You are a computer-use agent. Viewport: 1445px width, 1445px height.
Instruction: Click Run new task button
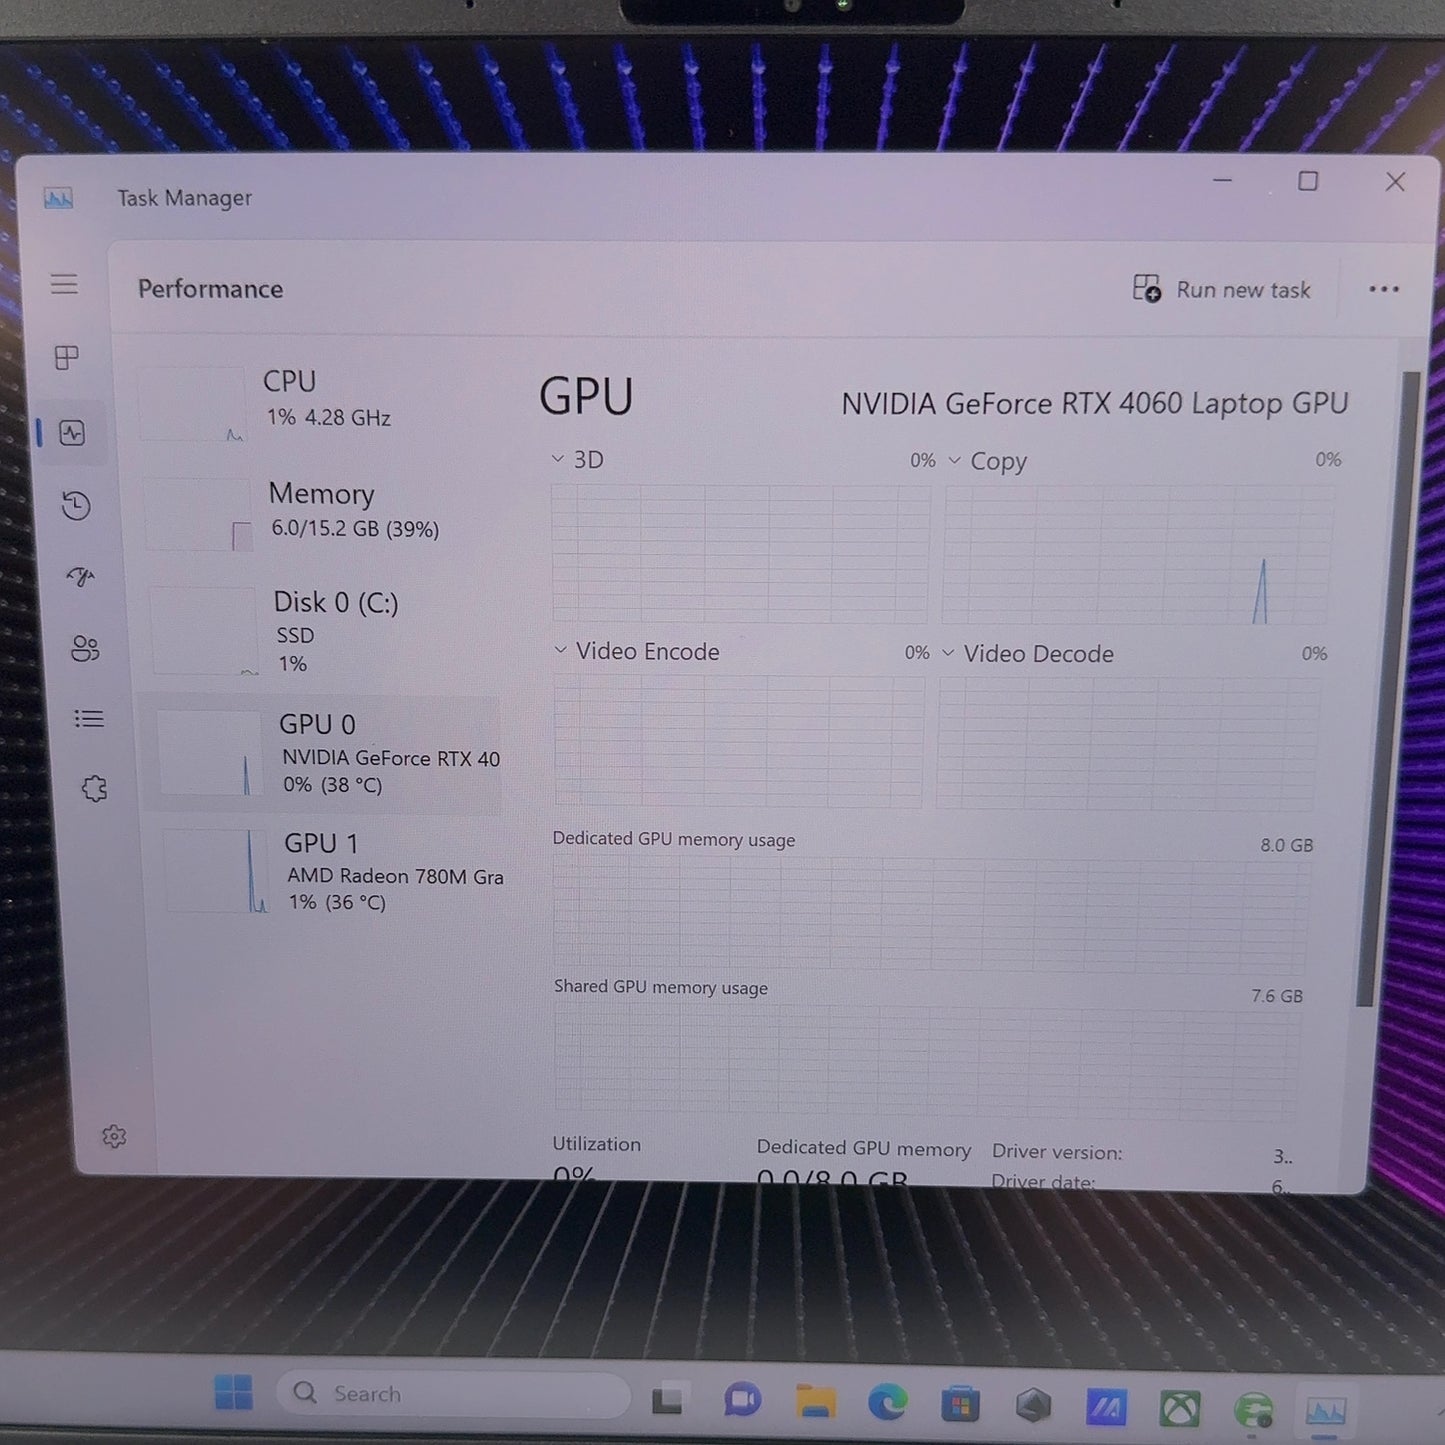click(x=1221, y=289)
